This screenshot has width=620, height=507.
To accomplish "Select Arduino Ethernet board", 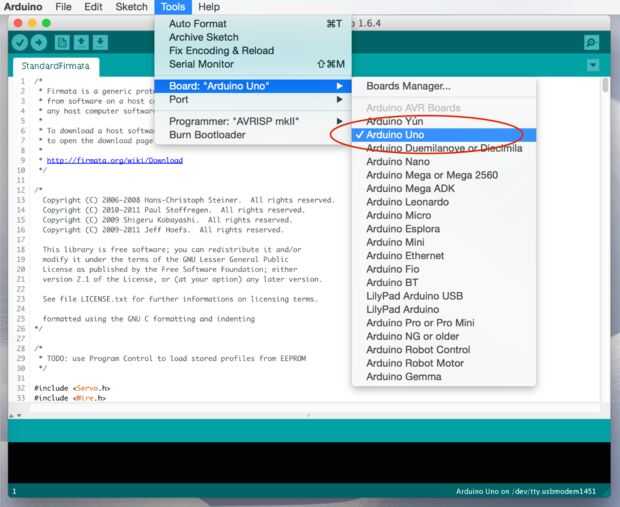I will click(x=444, y=256).
